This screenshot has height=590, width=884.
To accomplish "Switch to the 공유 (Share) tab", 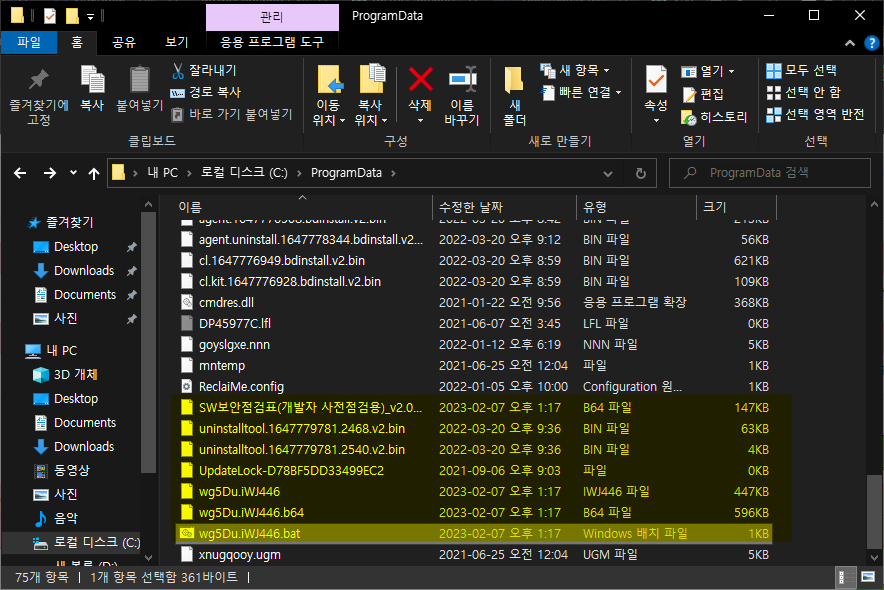I will (123, 42).
